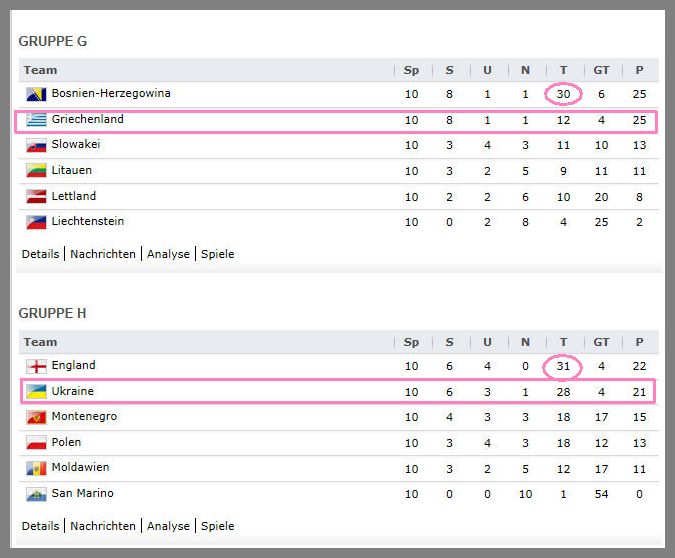Viewport: 675px width, 558px height.
Task: Click the San Marino flag icon
Action: click(x=36, y=494)
